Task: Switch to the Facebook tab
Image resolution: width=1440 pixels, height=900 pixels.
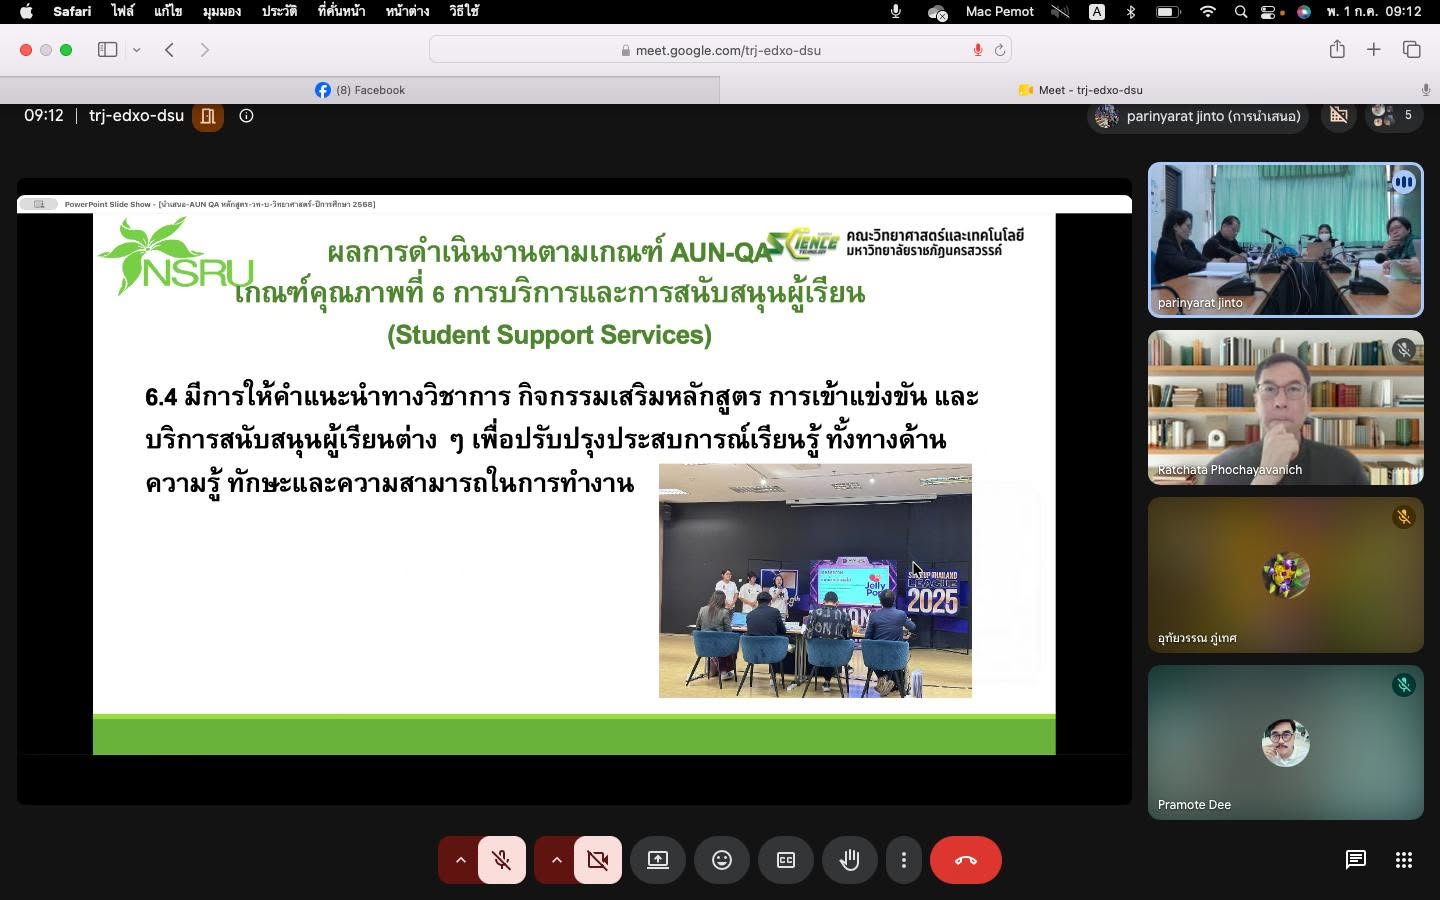Action: (360, 90)
